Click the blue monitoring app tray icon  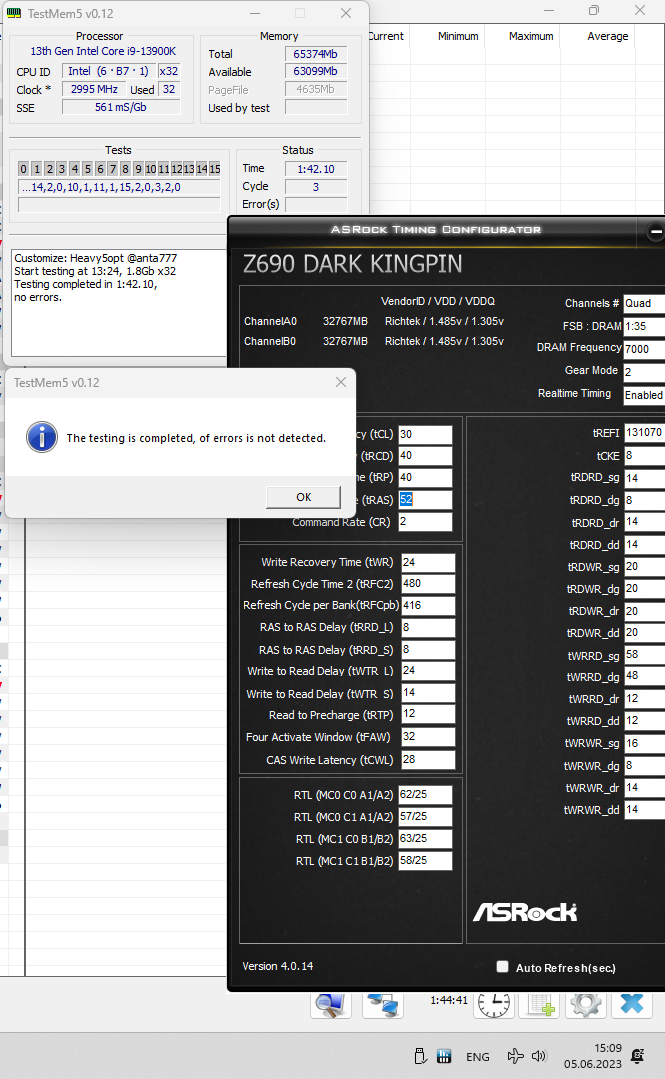click(444, 1056)
